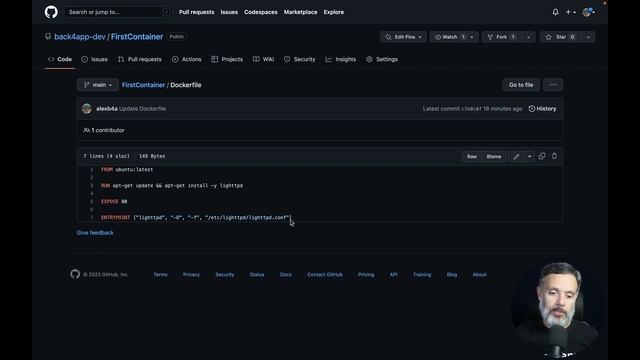
Task: Open the alexb4a author link
Action: pos(107,109)
